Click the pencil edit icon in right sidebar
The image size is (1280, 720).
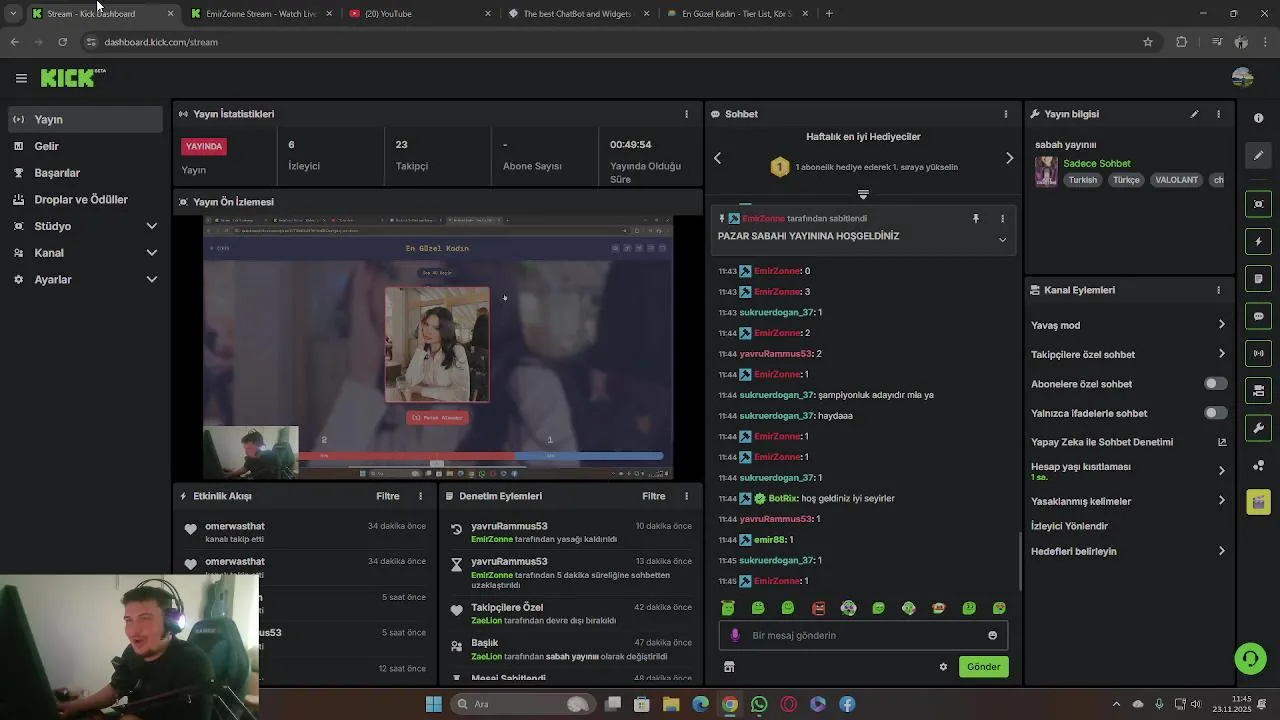click(x=1258, y=155)
